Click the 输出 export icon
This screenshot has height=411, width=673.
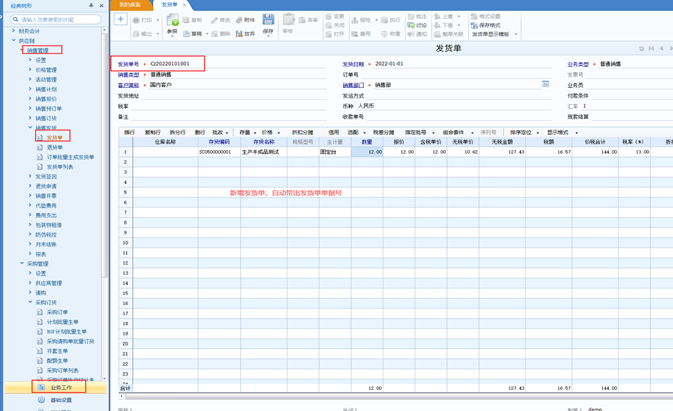pos(136,34)
